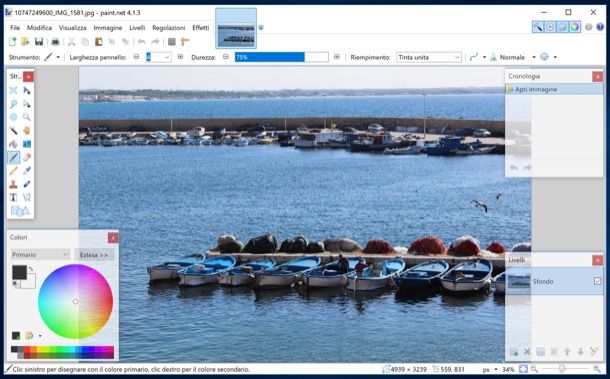Open the Larghezza pennello size dropdown
This screenshot has height=379, width=610.
pyautogui.click(x=167, y=57)
